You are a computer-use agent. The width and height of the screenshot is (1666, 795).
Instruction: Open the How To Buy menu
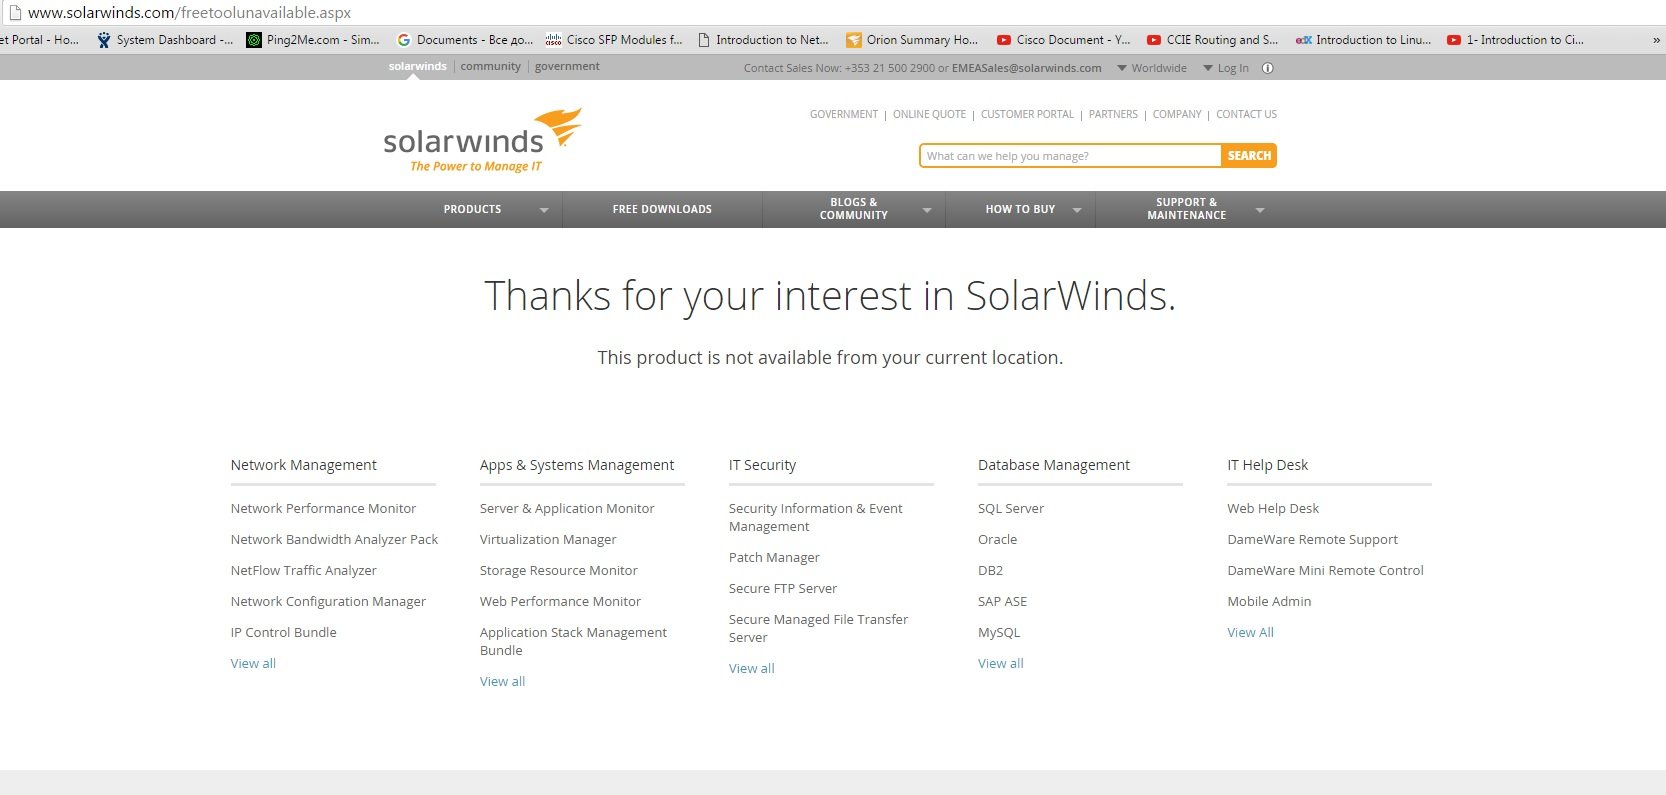point(1020,209)
